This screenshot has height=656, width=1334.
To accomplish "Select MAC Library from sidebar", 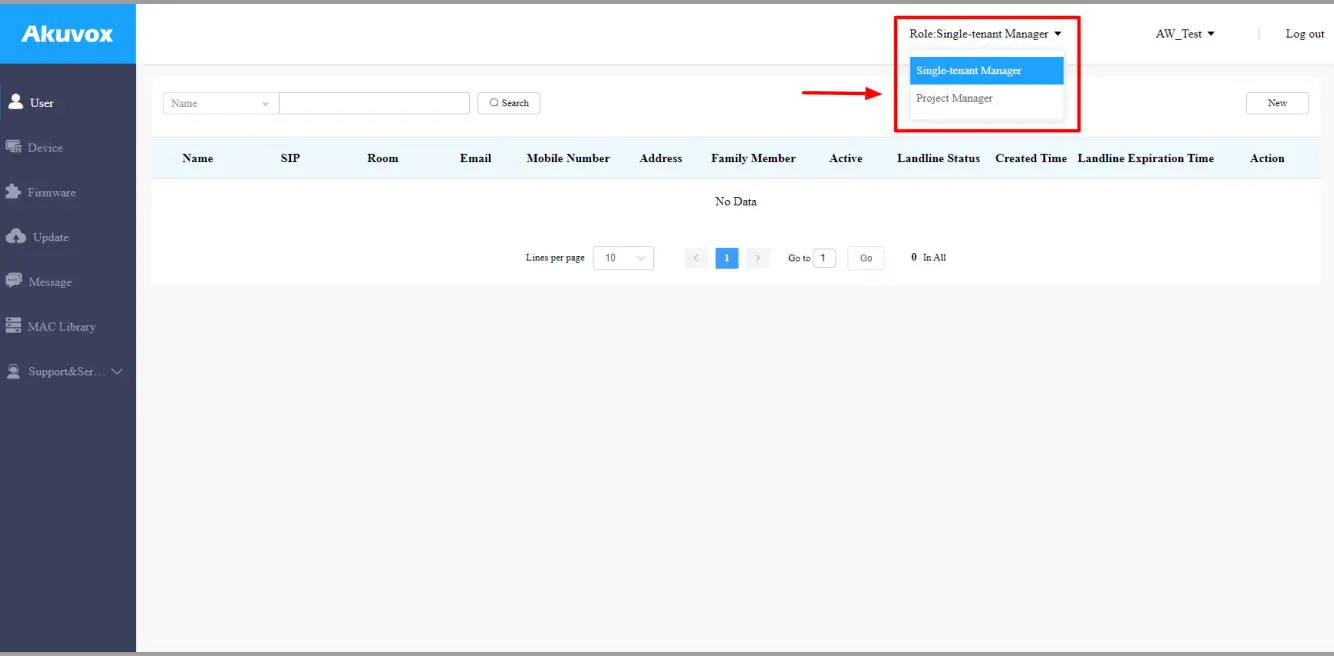I will (61, 326).
